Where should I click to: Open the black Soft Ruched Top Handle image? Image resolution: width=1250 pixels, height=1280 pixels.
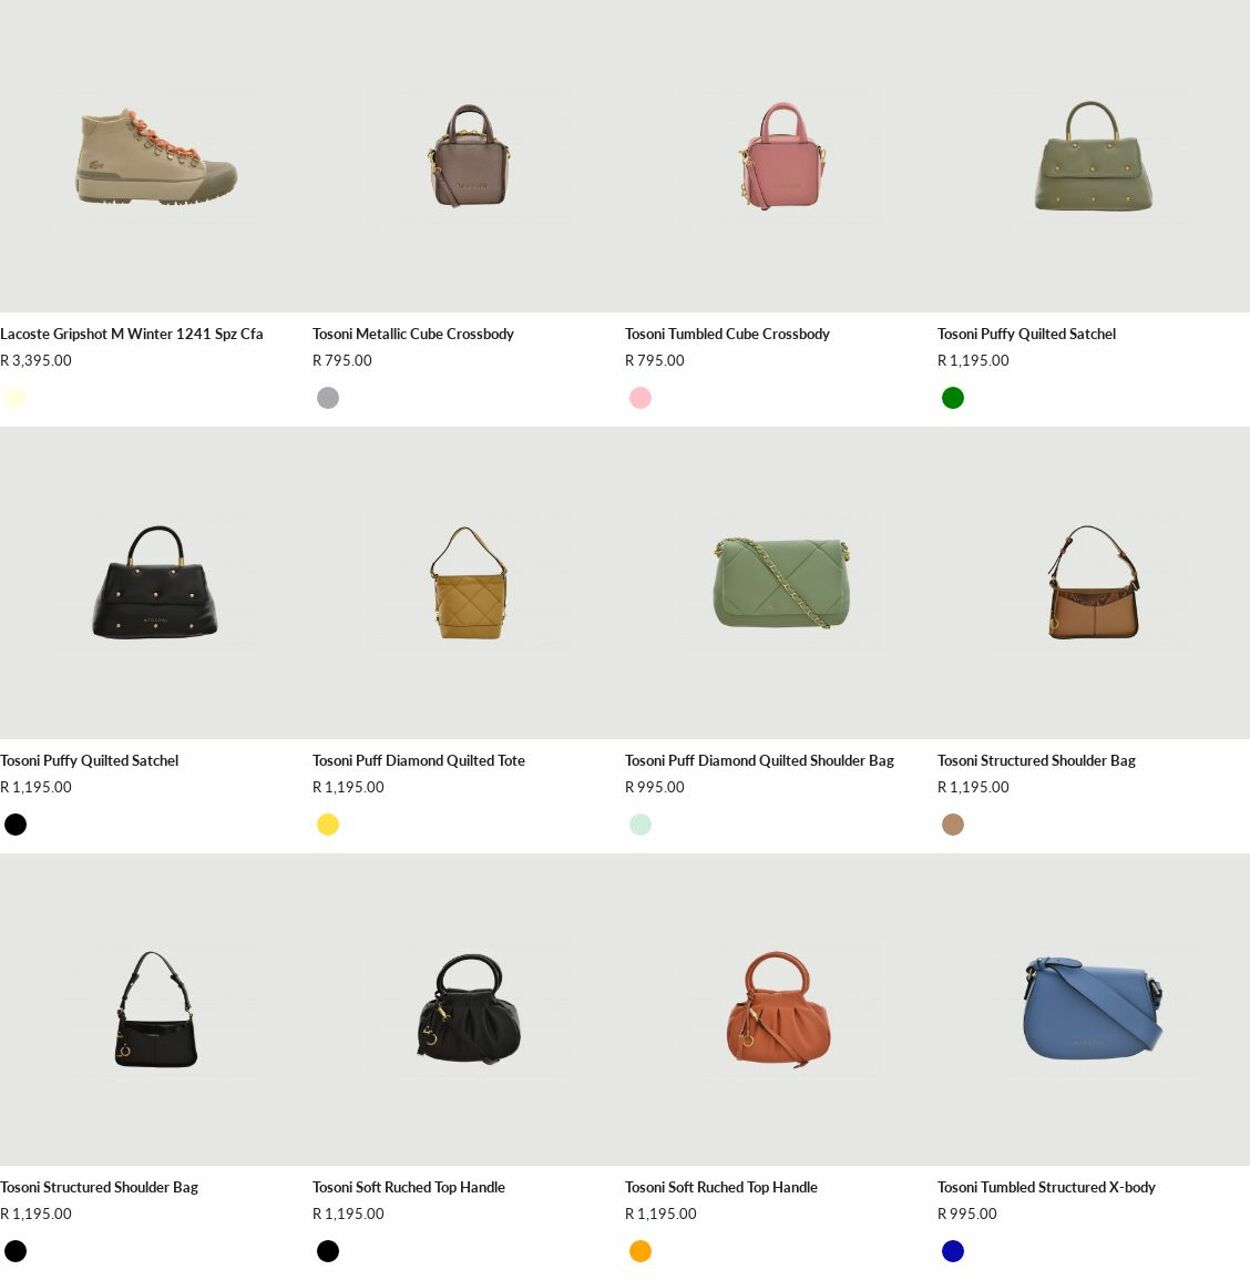click(x=468, y=1010)
